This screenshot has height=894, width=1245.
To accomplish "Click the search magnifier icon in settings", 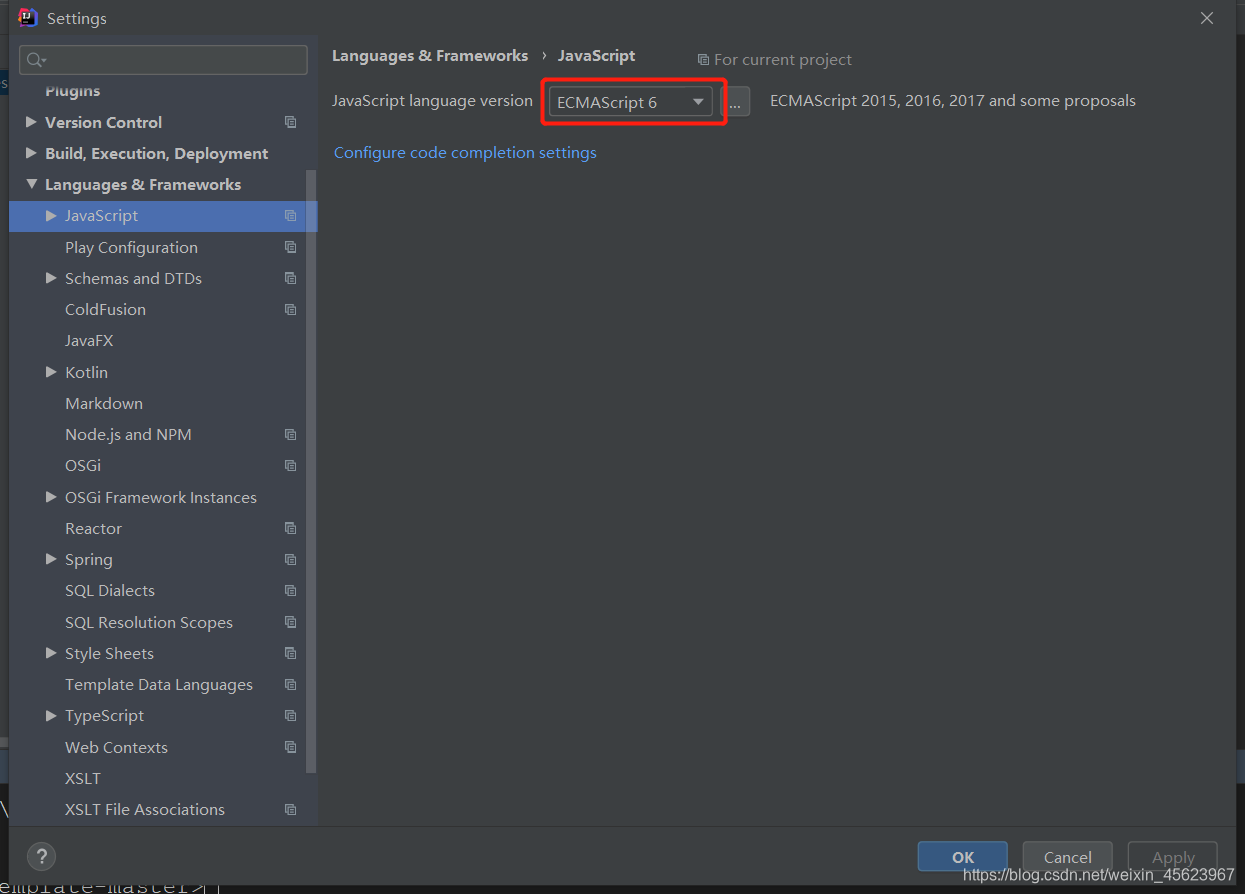I will click(x=36, y=60).
